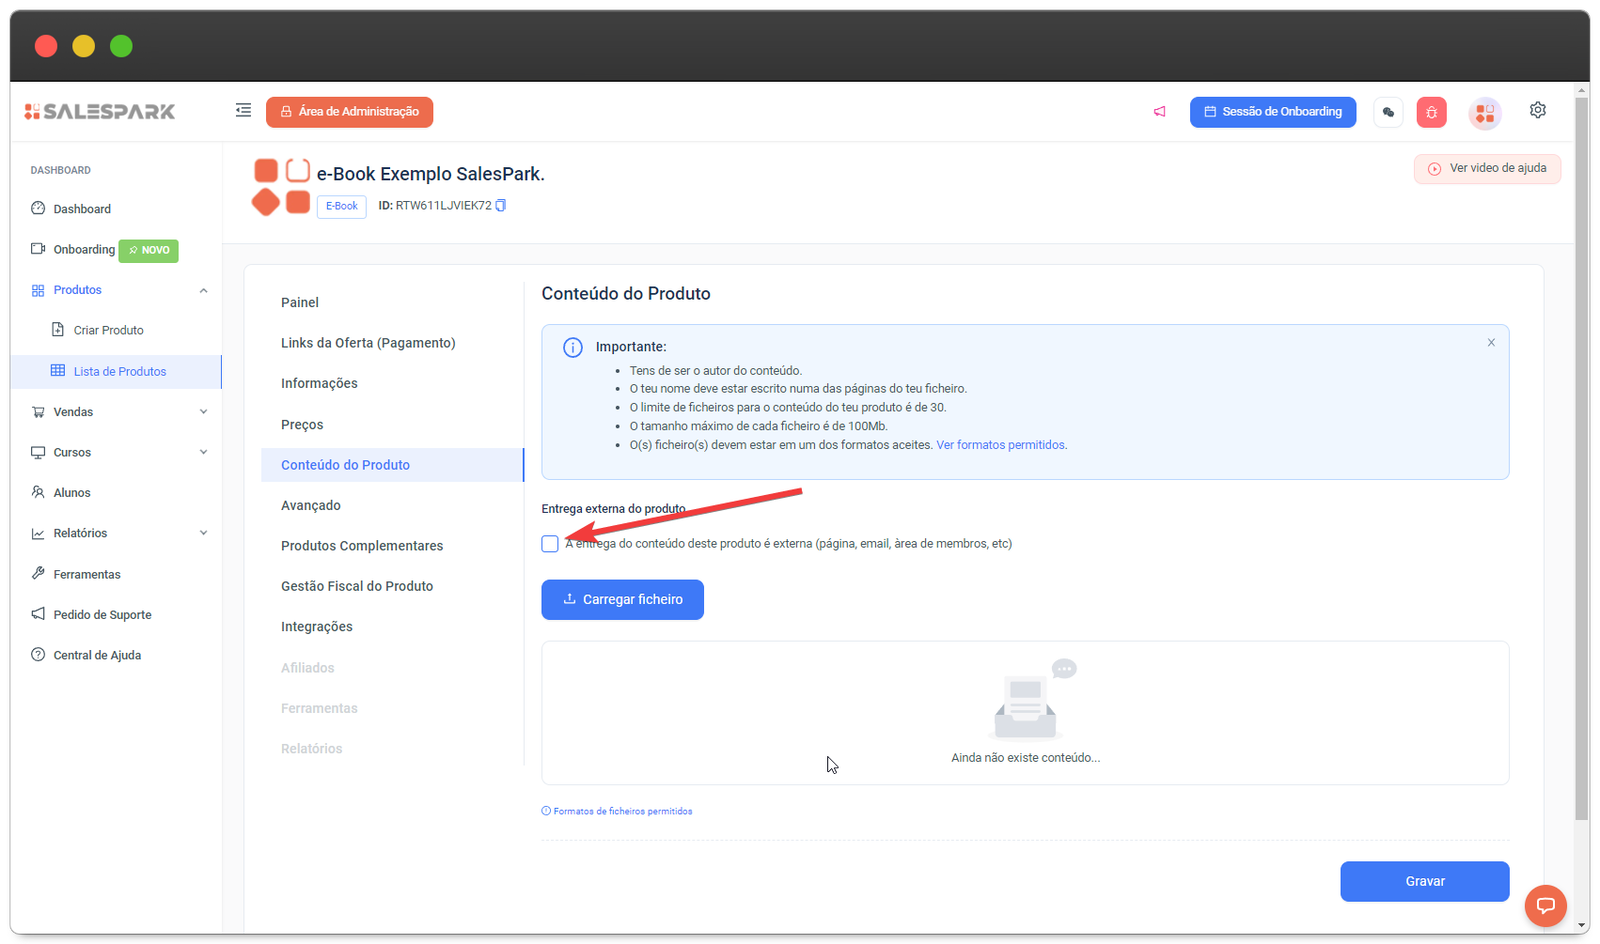Collapse the Produtos sidebar section
The image size is (1600, 944).
203,291
